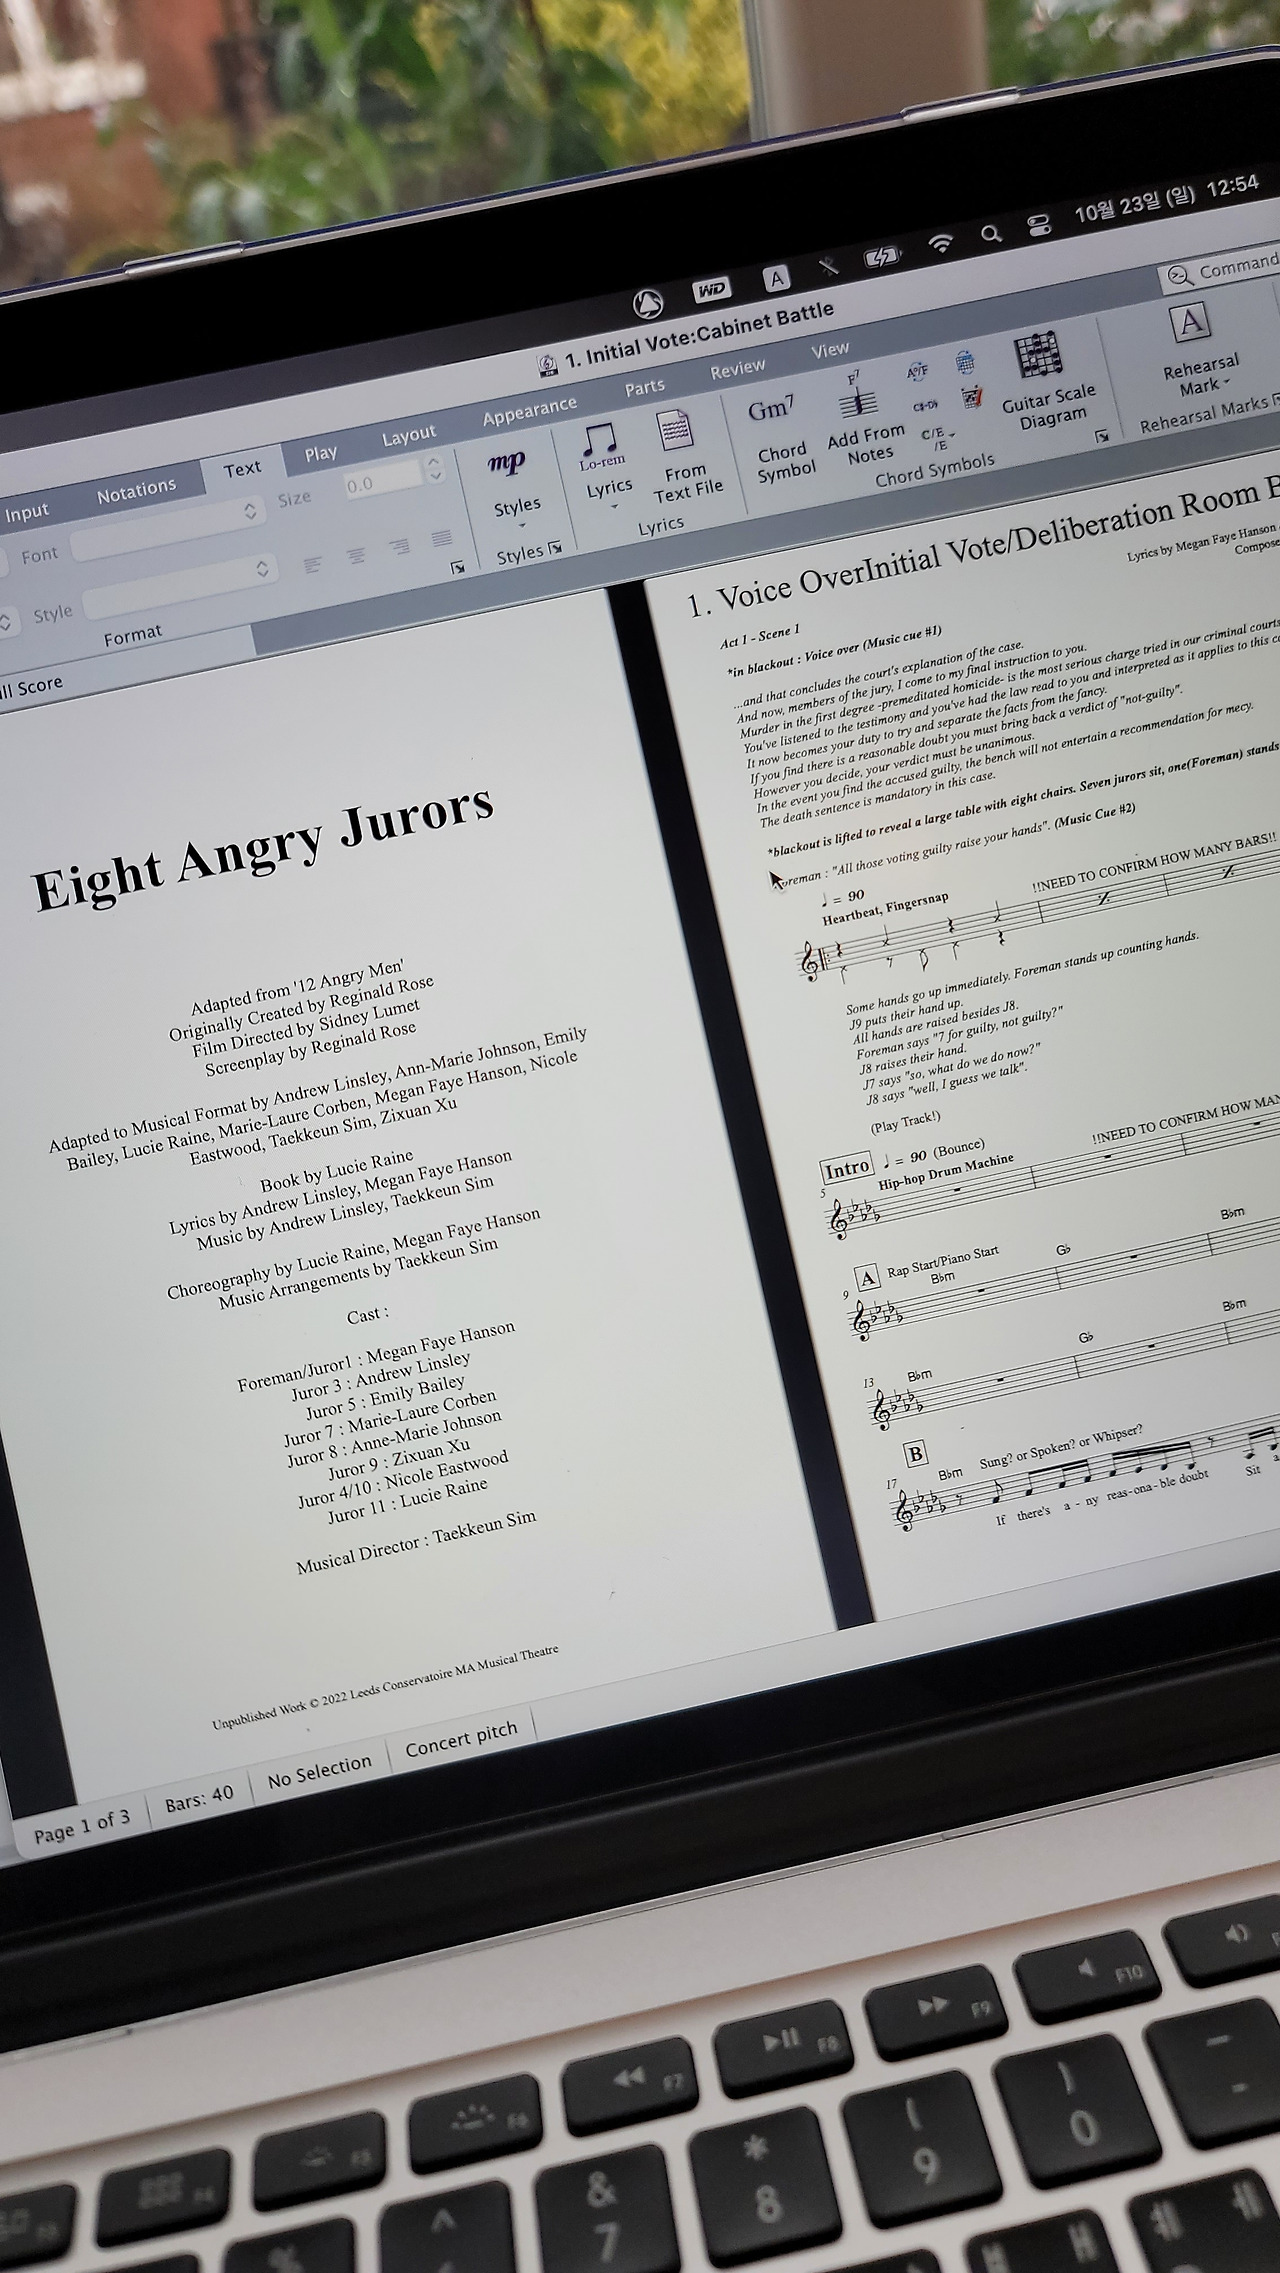Switch to the Play tab
Screen dimensions: 1280x2273
click(321, 453)
